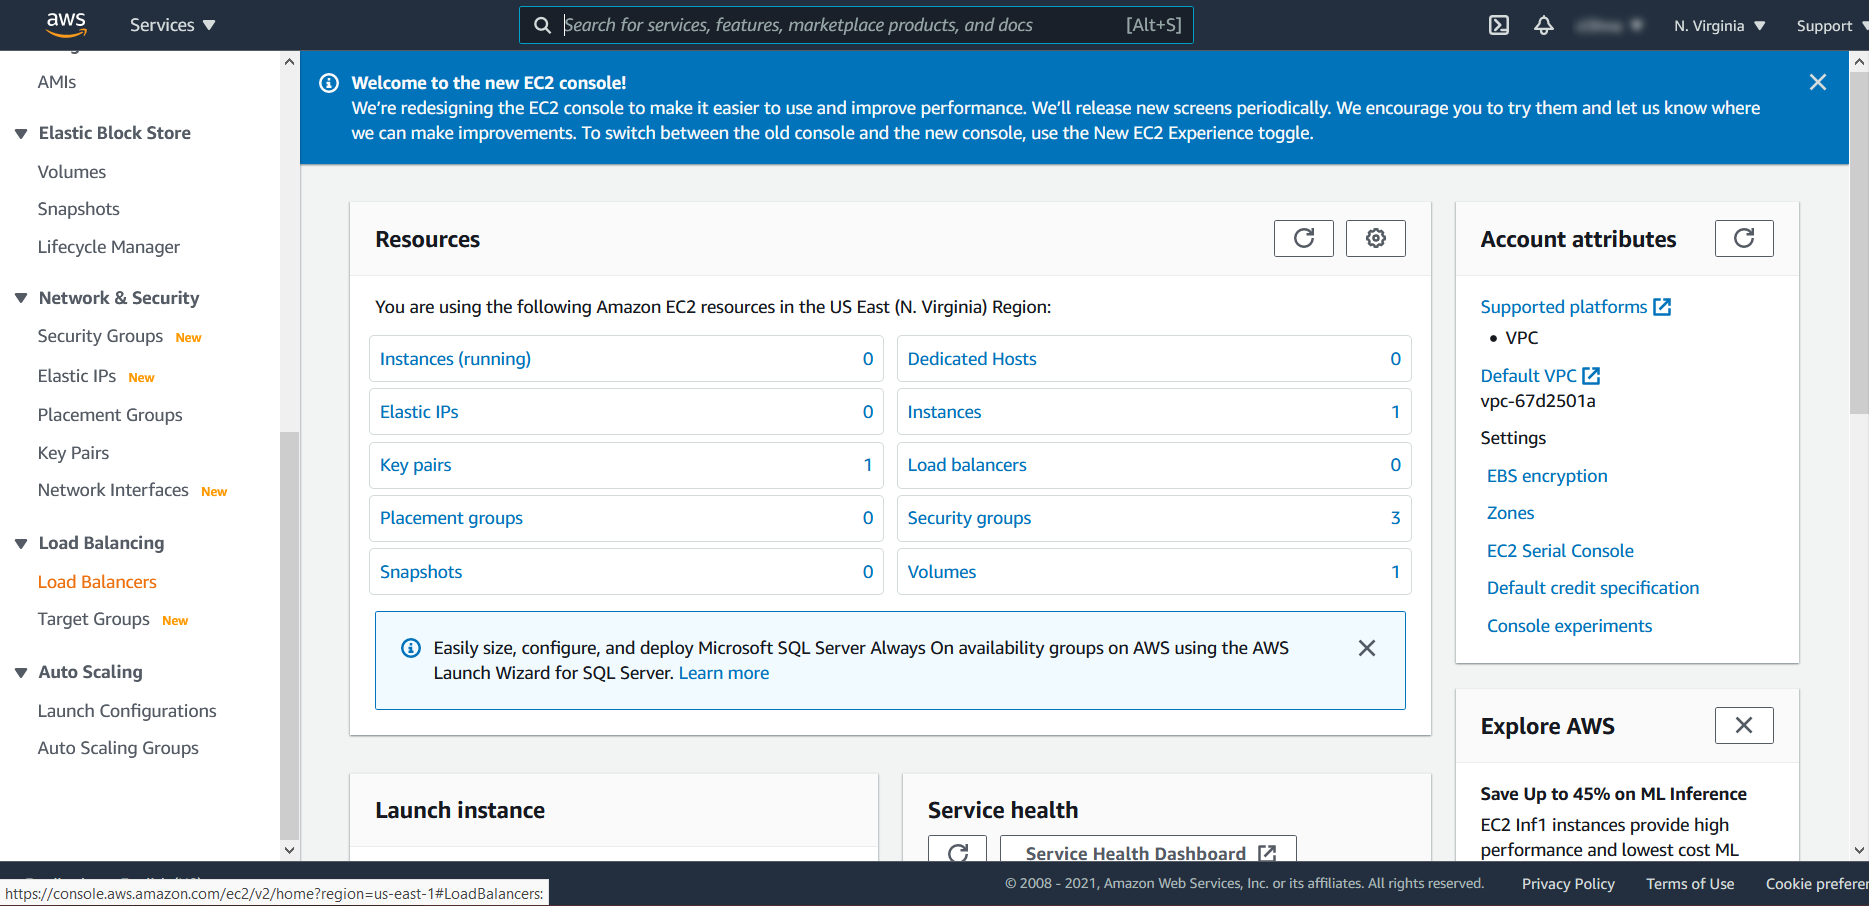Open the Security groups resource card

pos(1154,518)
